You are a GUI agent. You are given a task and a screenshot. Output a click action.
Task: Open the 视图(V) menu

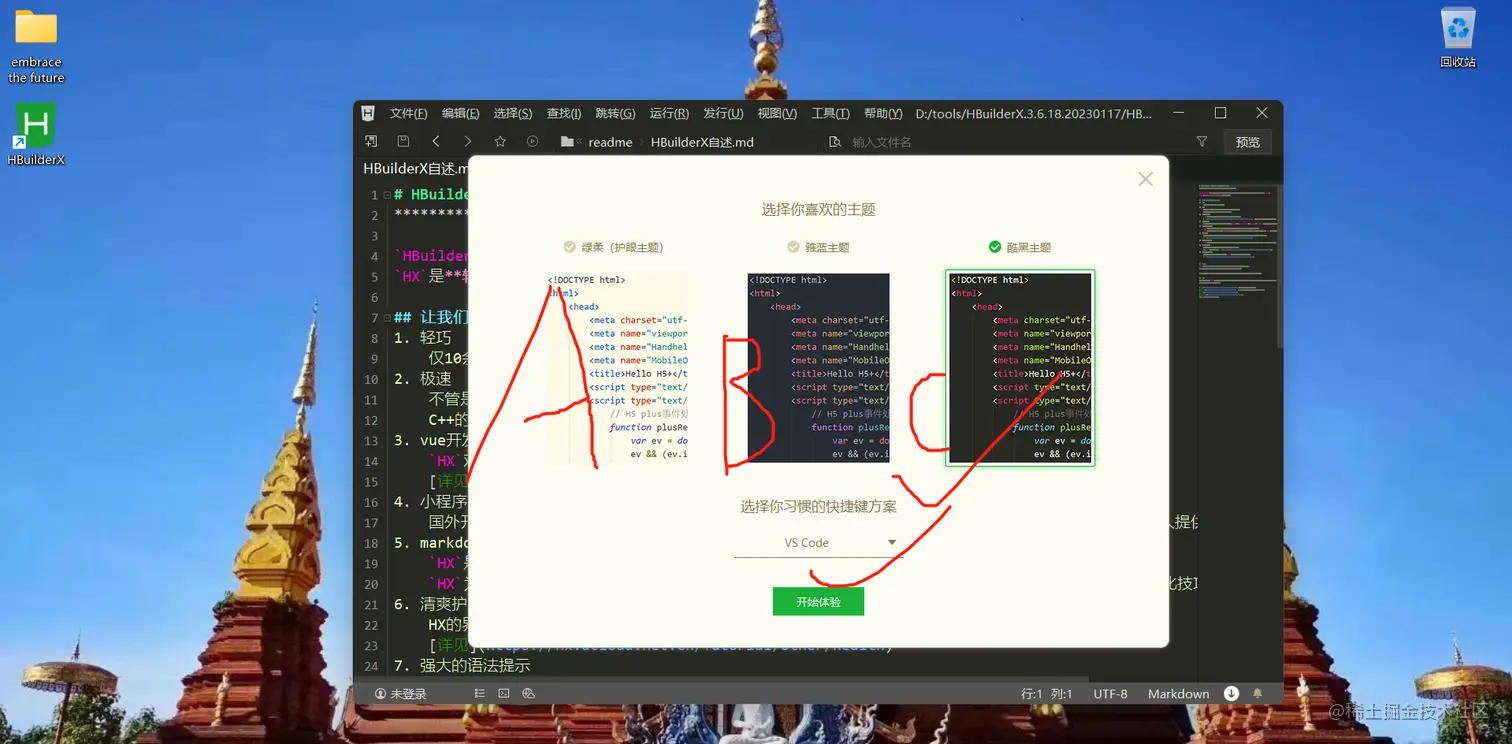(x=777, y=114)
